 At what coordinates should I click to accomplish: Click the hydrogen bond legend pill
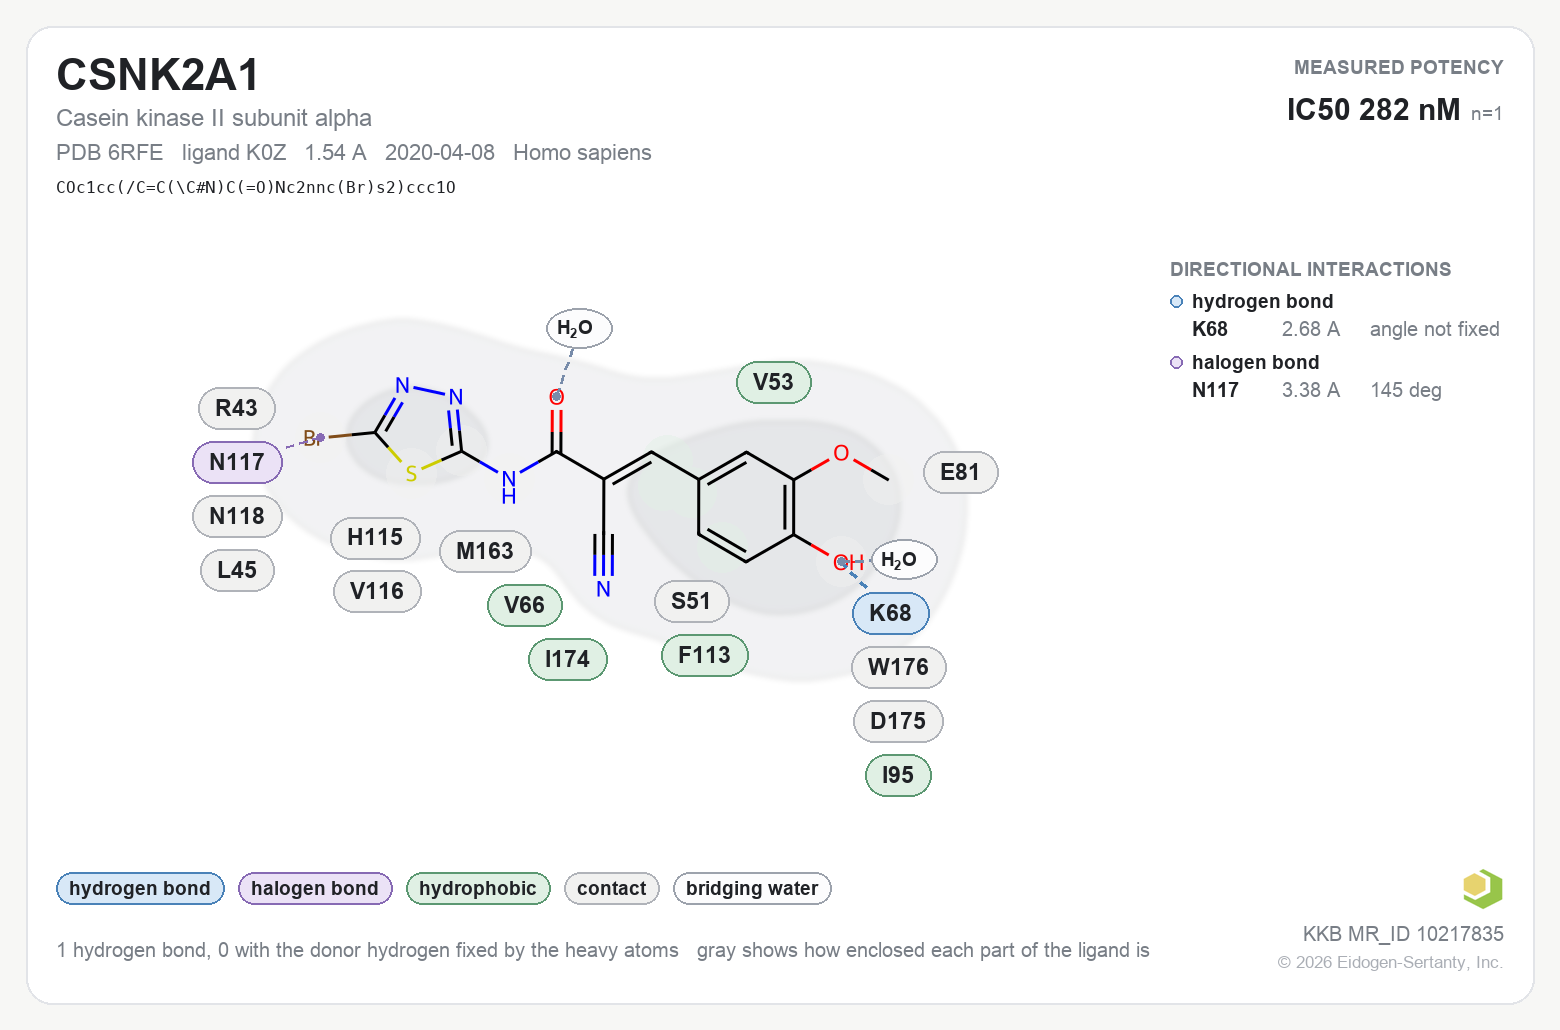tap(140, 888)
